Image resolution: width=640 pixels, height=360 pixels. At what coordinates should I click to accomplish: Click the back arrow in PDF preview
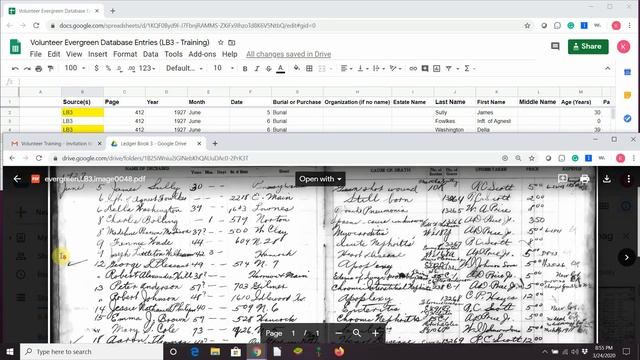point(17,179)
